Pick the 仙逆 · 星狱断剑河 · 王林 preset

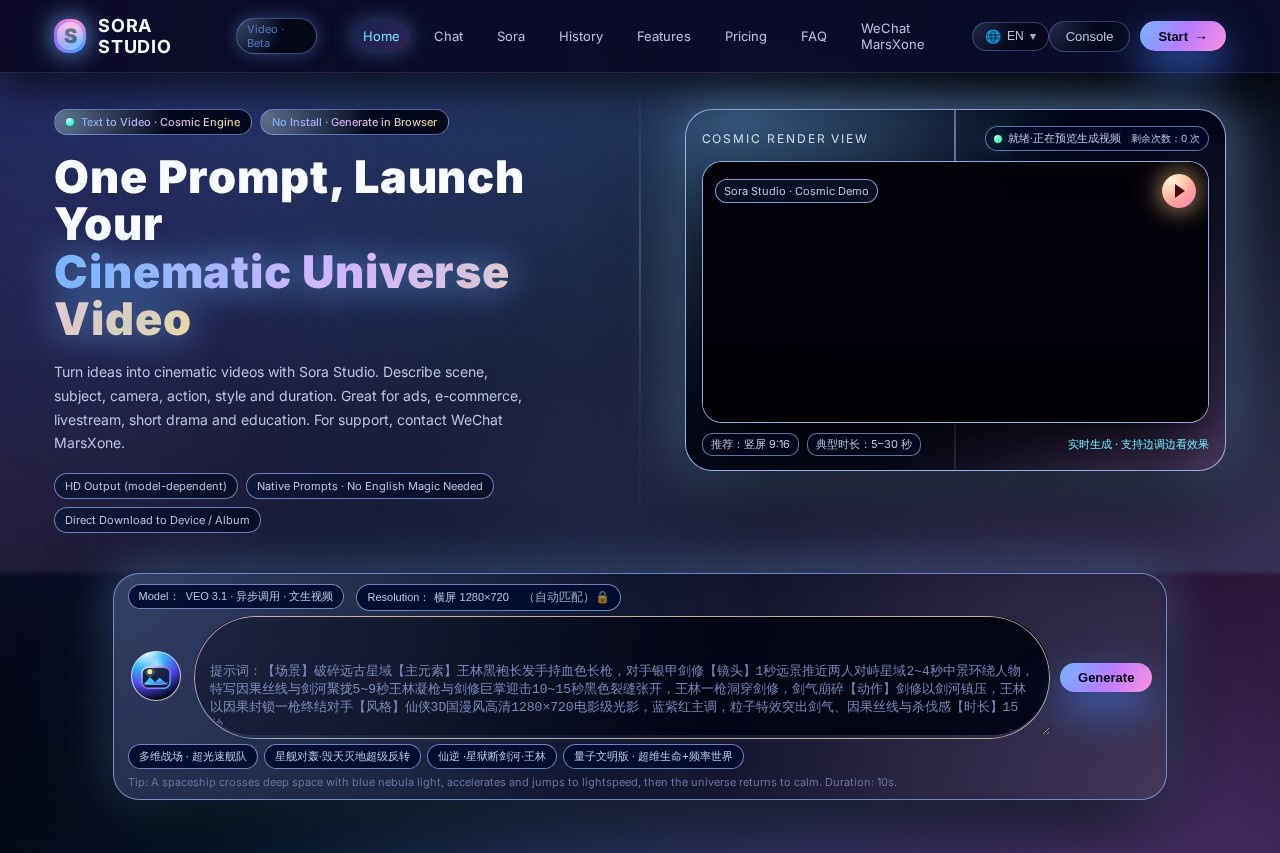pos(491,756)
